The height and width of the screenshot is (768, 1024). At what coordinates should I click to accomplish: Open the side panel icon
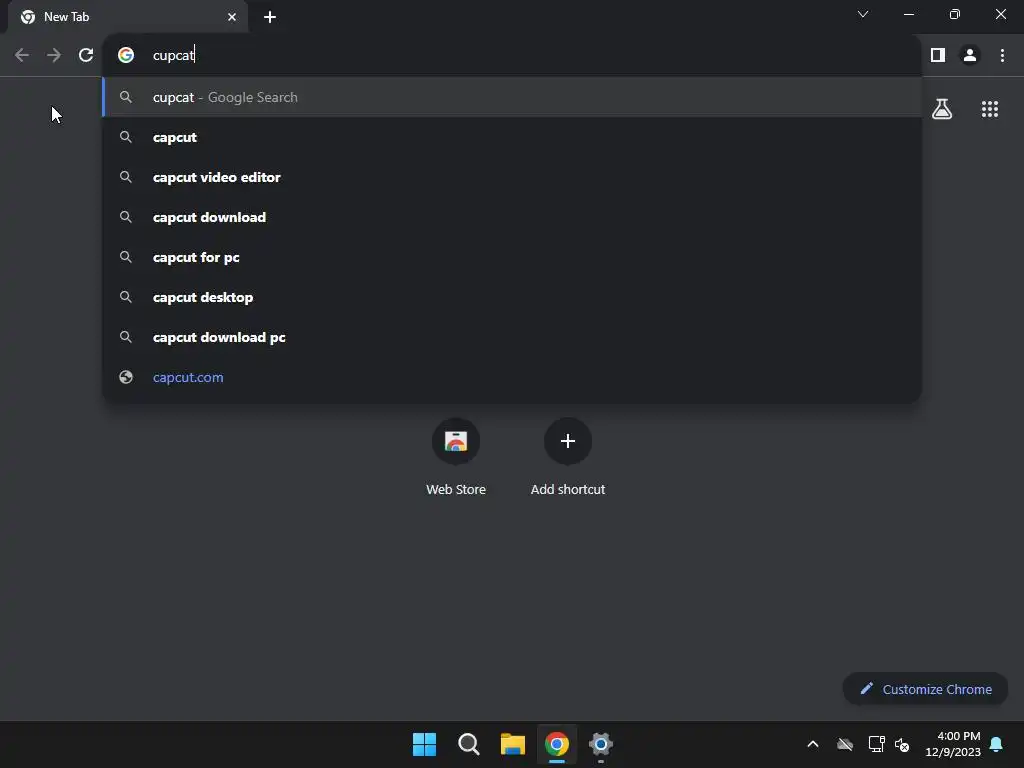click(938, 56)
